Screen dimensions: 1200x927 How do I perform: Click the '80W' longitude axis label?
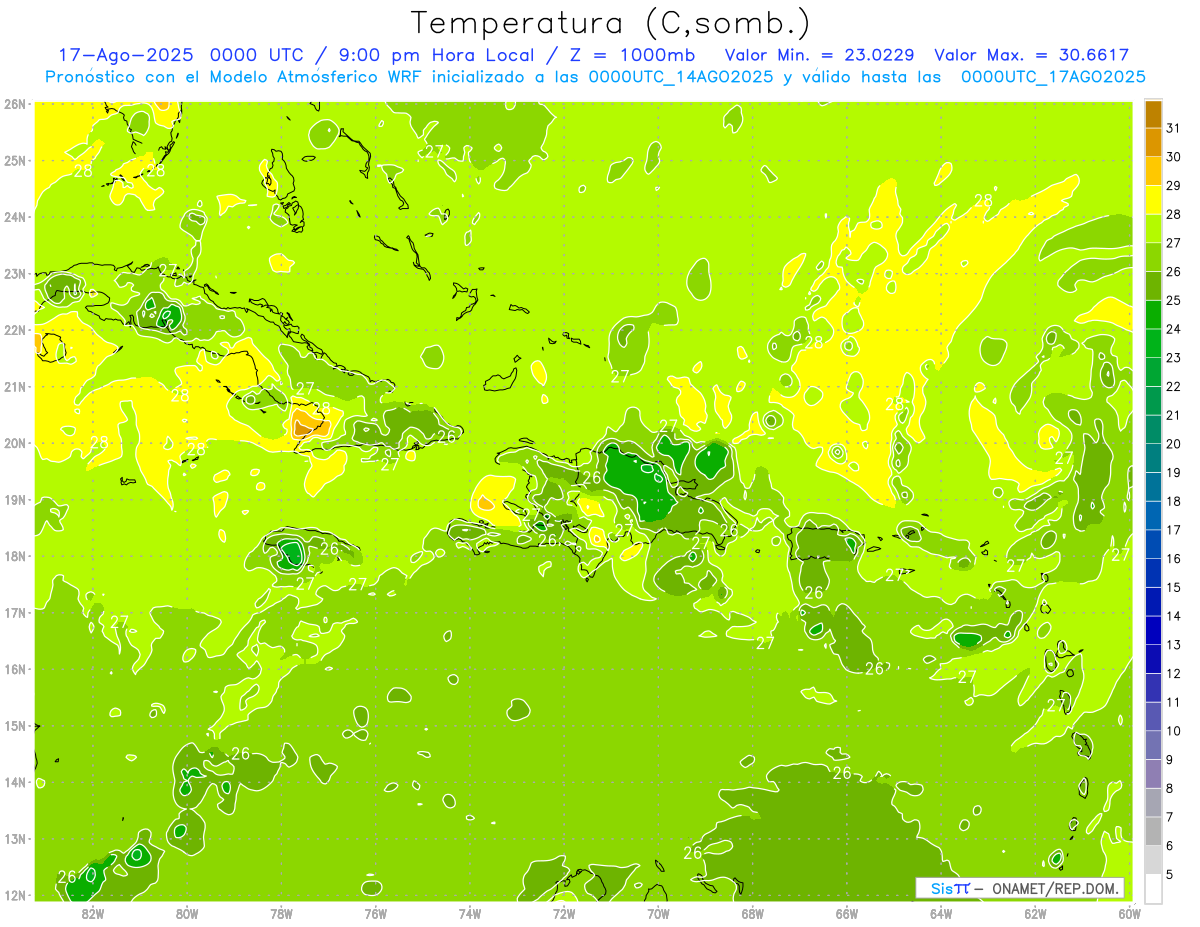click(x=187, y=913)
